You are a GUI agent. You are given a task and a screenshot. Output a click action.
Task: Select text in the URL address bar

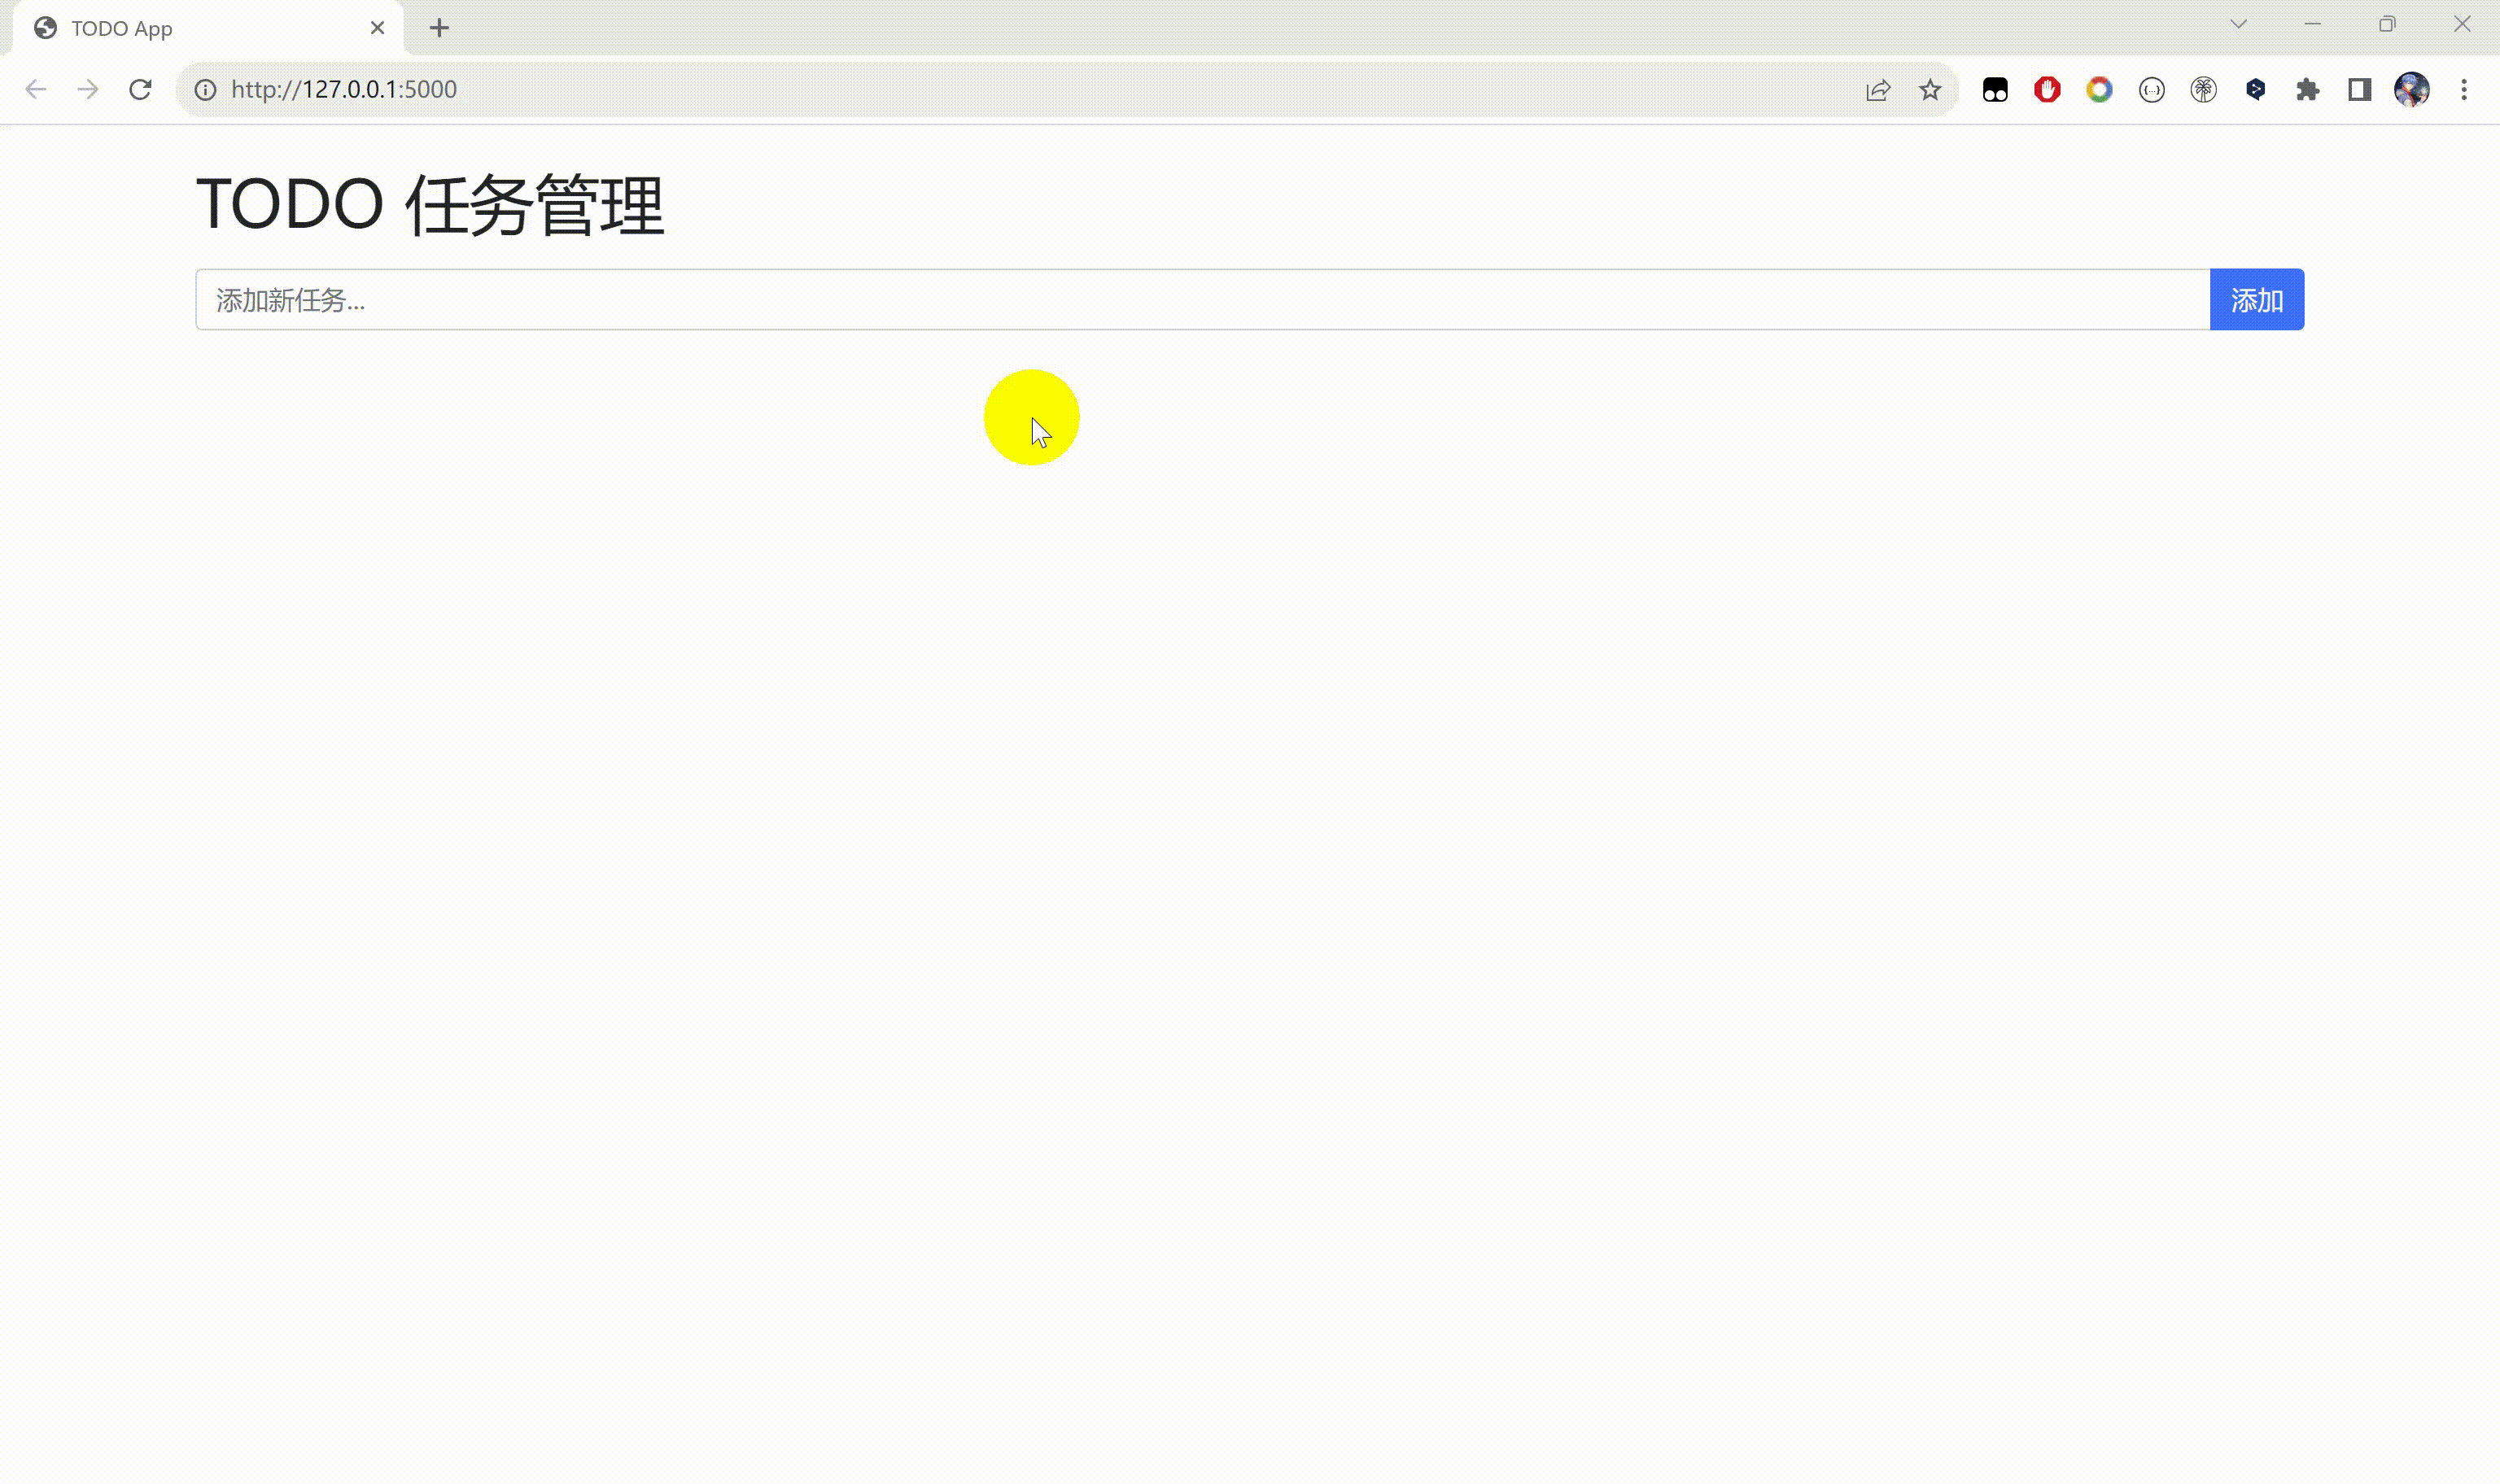(x=343, y=89)
